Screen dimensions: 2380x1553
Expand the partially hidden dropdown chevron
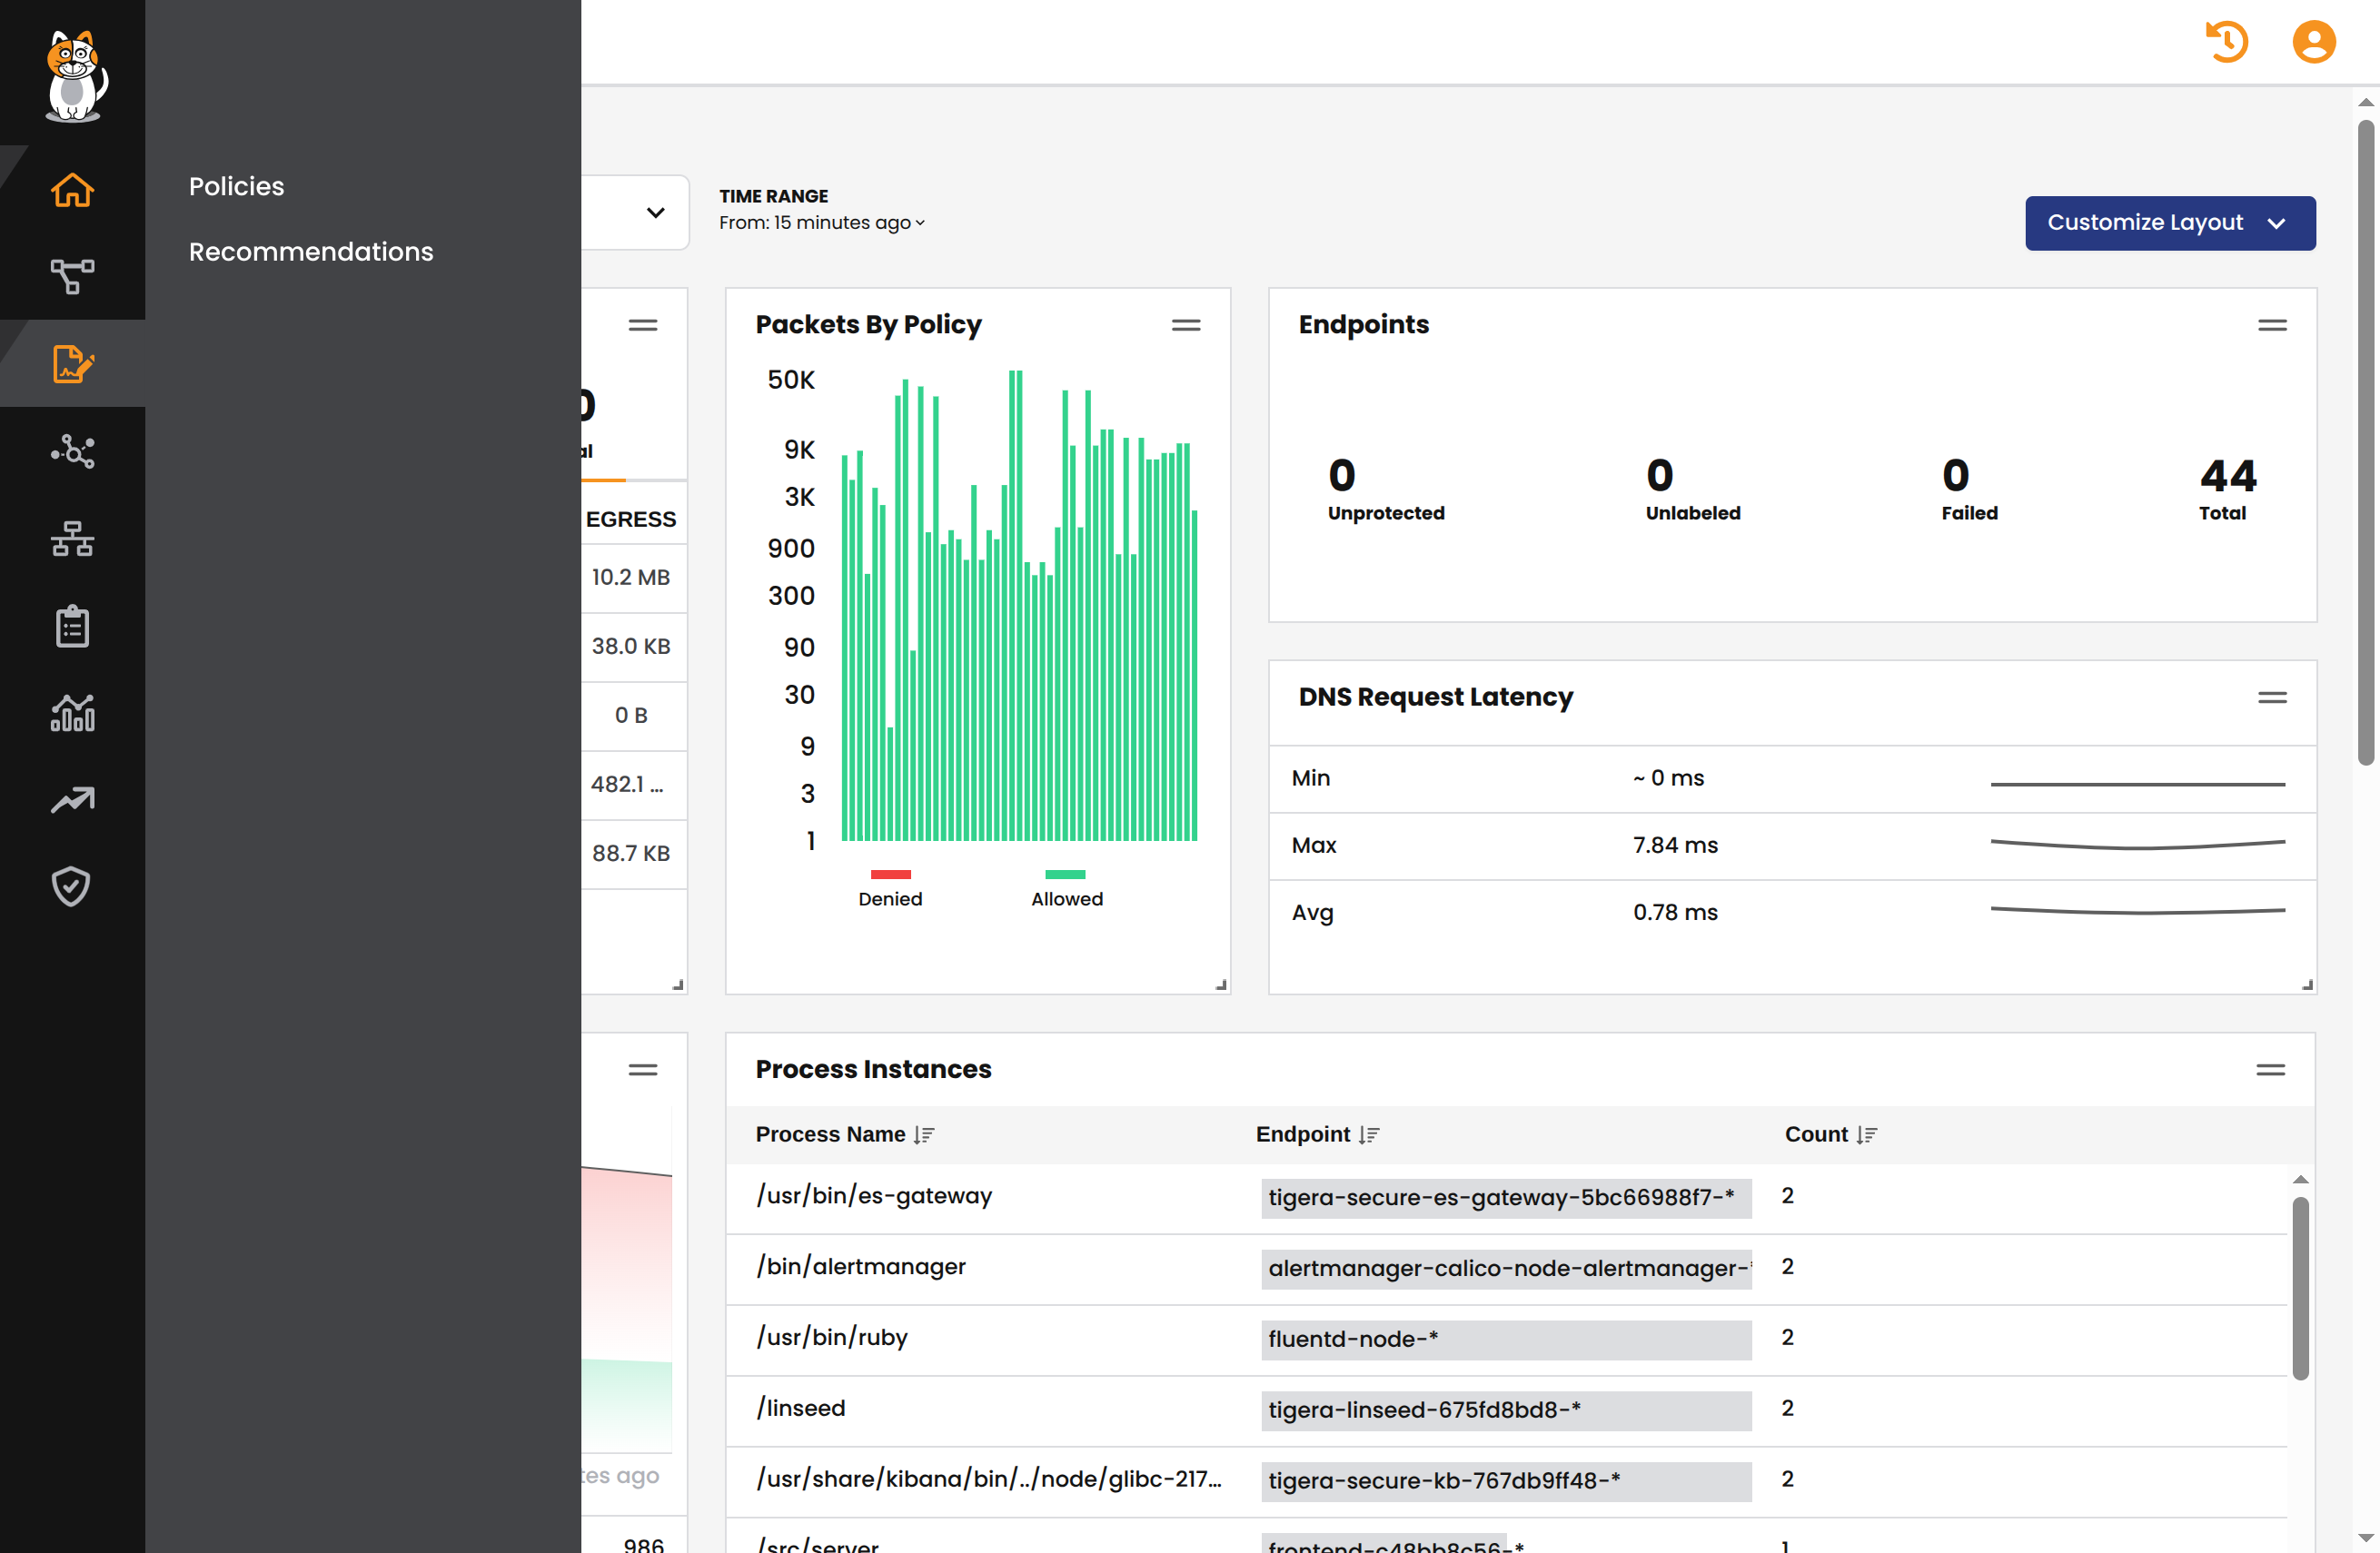(x=655, y=212)
